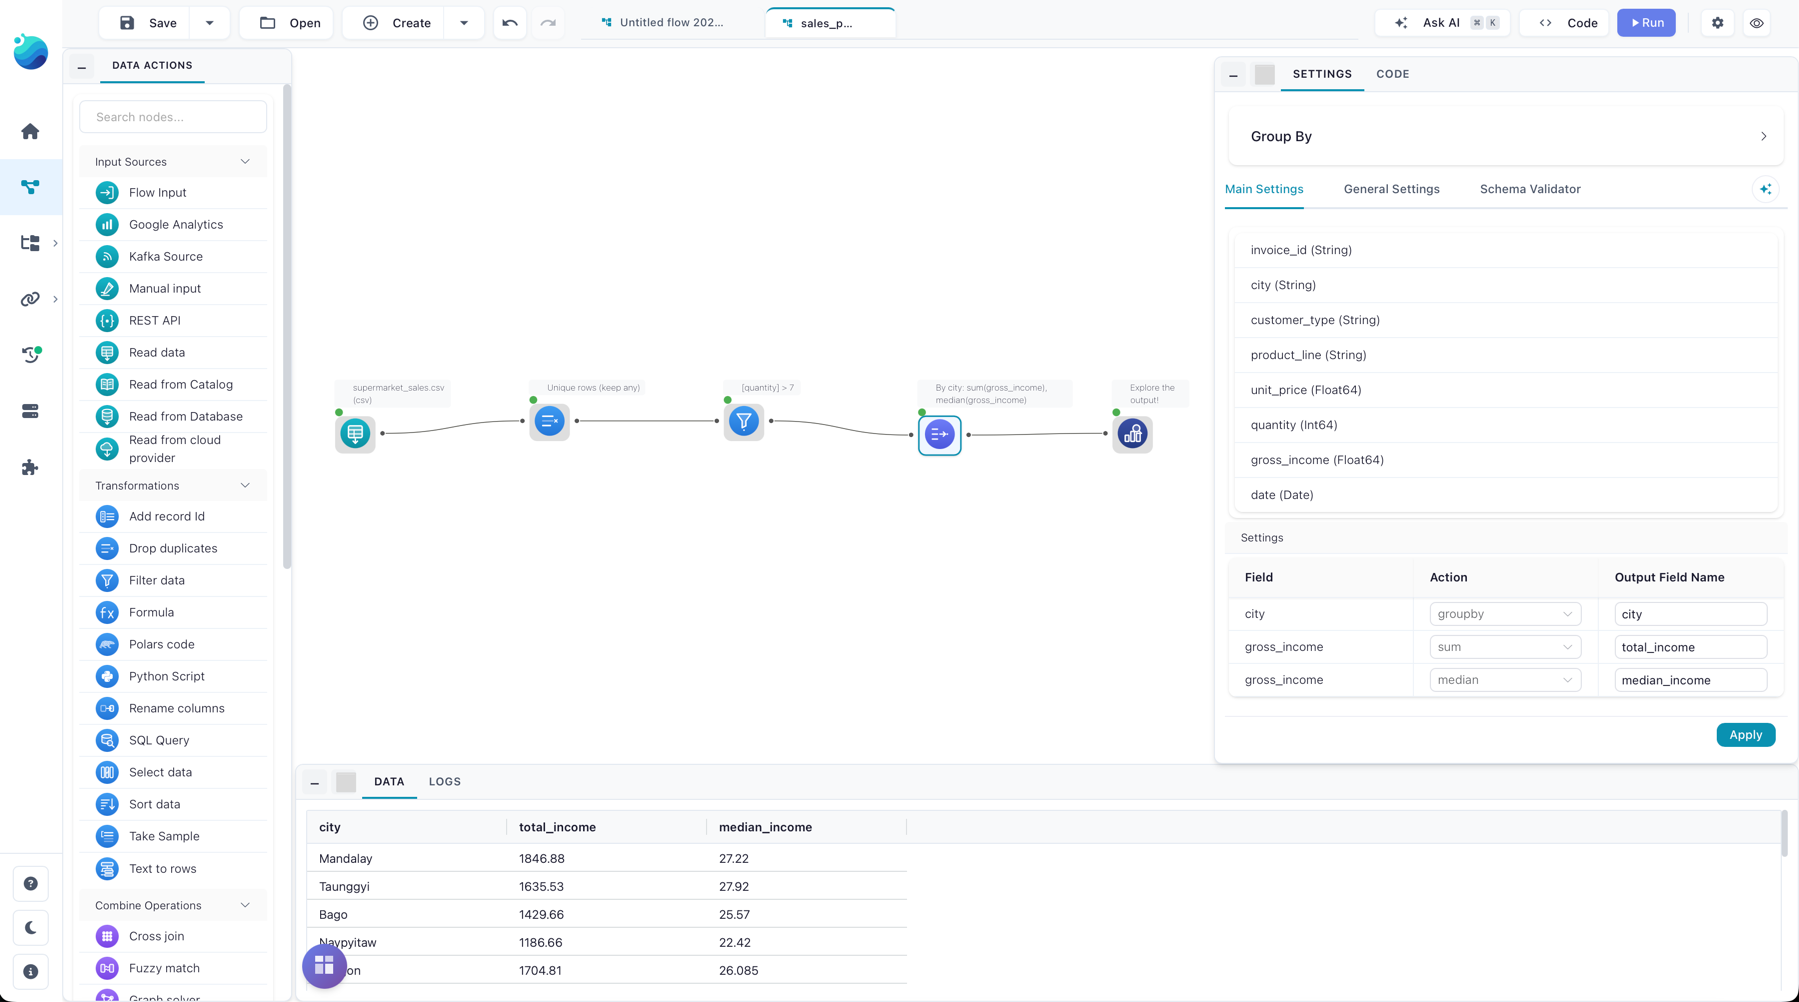Screen dimensions: 1799x1002
Task: Select the Unique rows node on canvas
Action: coord(549,421)
